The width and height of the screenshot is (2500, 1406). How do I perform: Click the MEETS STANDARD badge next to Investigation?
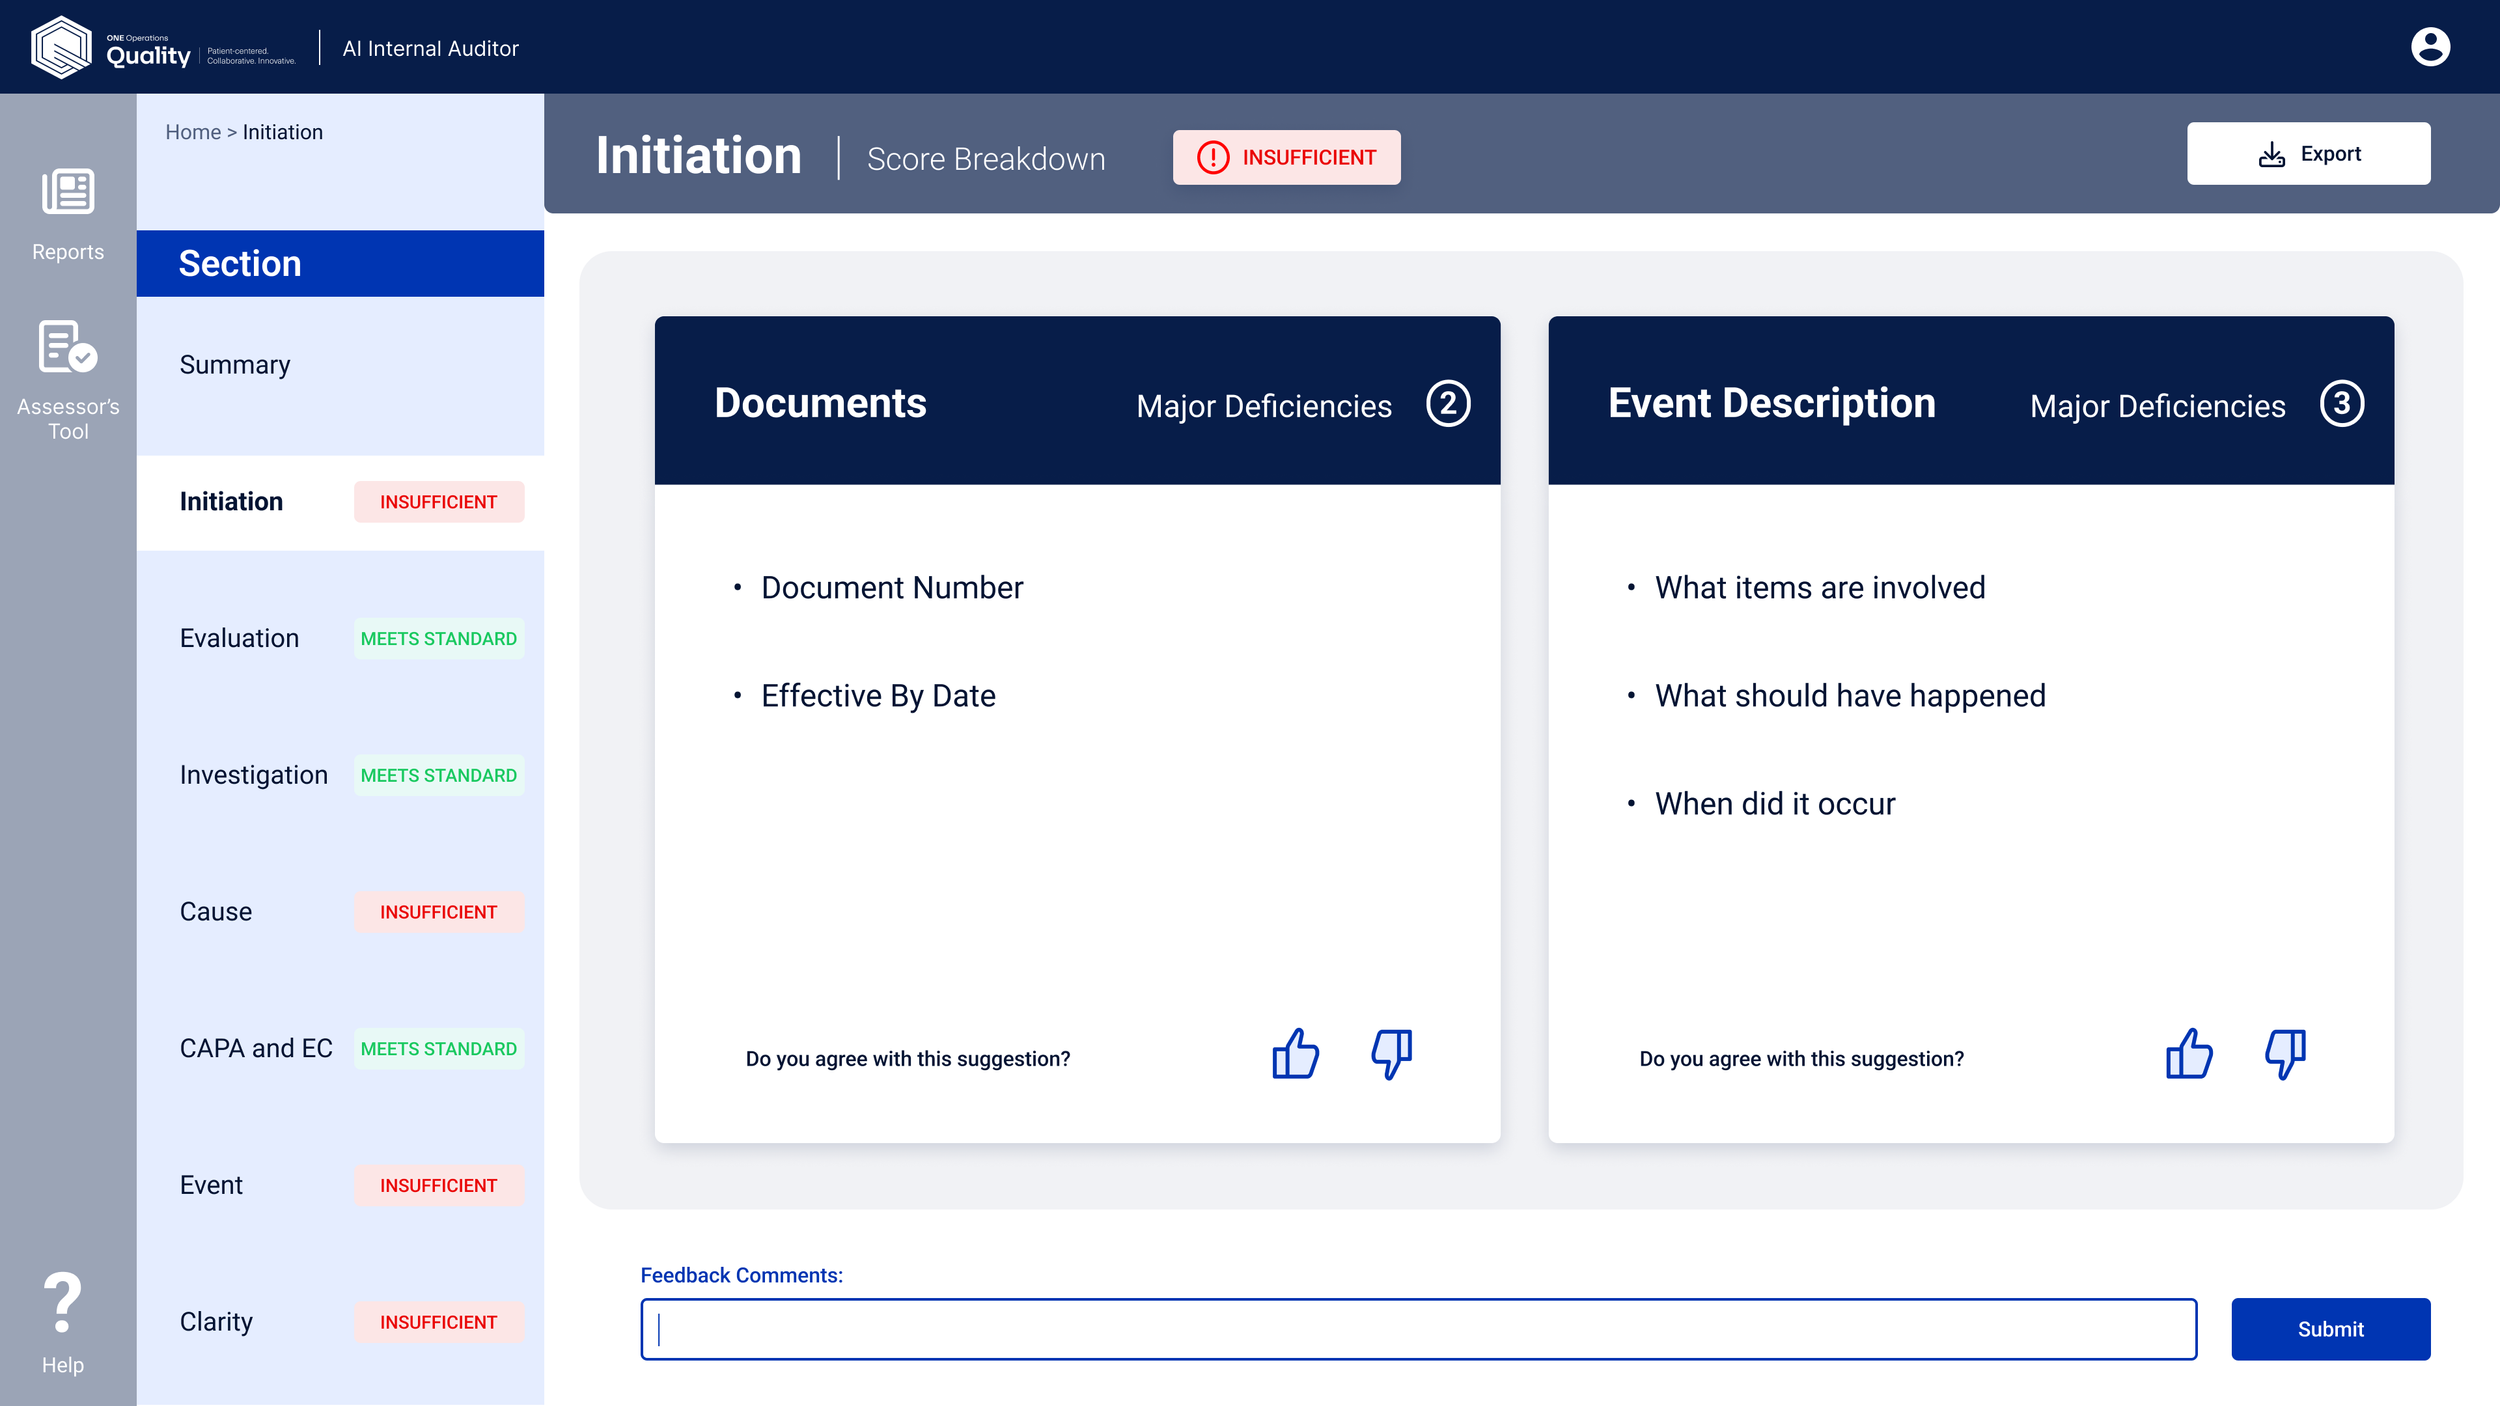[x=438, y=775]
